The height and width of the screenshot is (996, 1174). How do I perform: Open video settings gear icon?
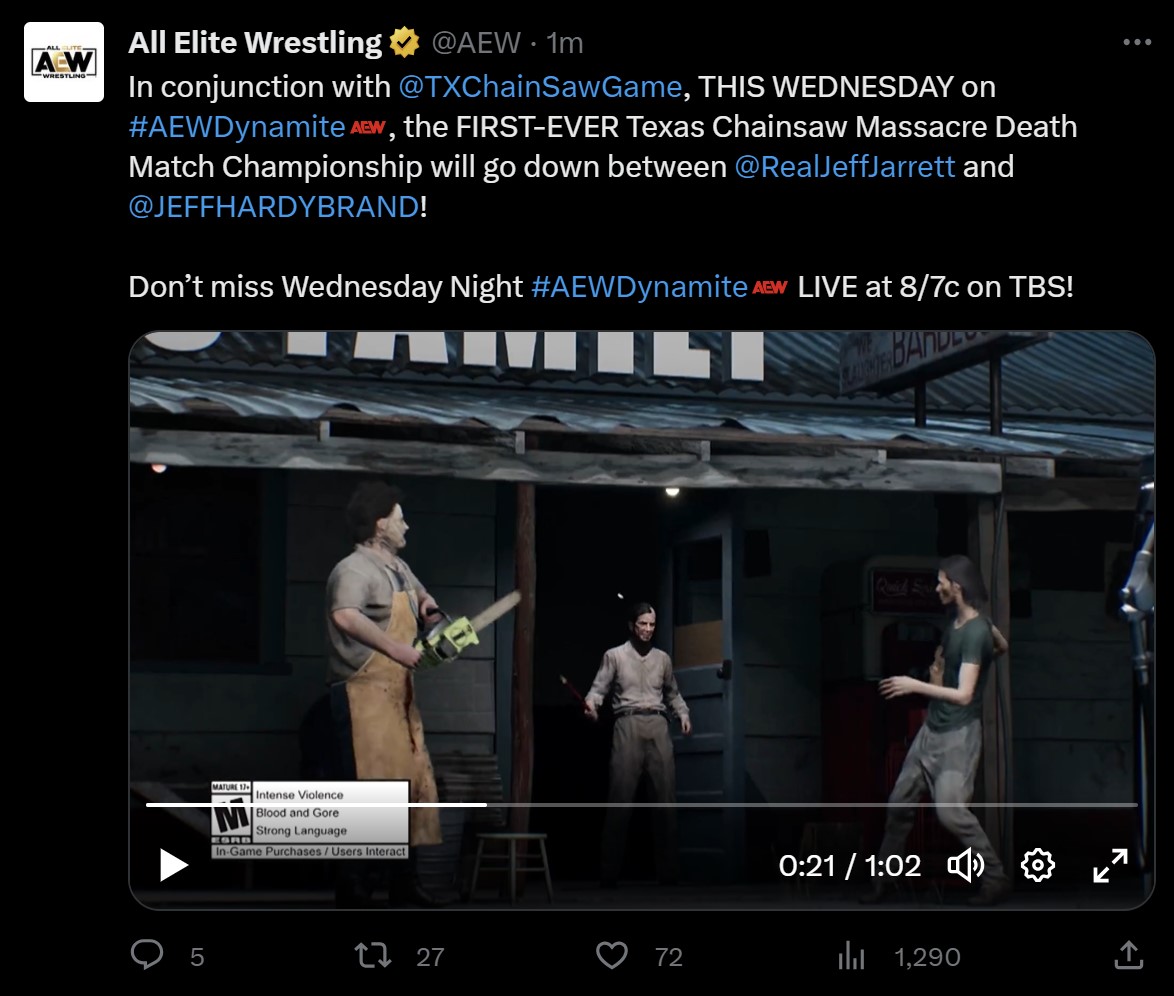tap(1038, 866)
